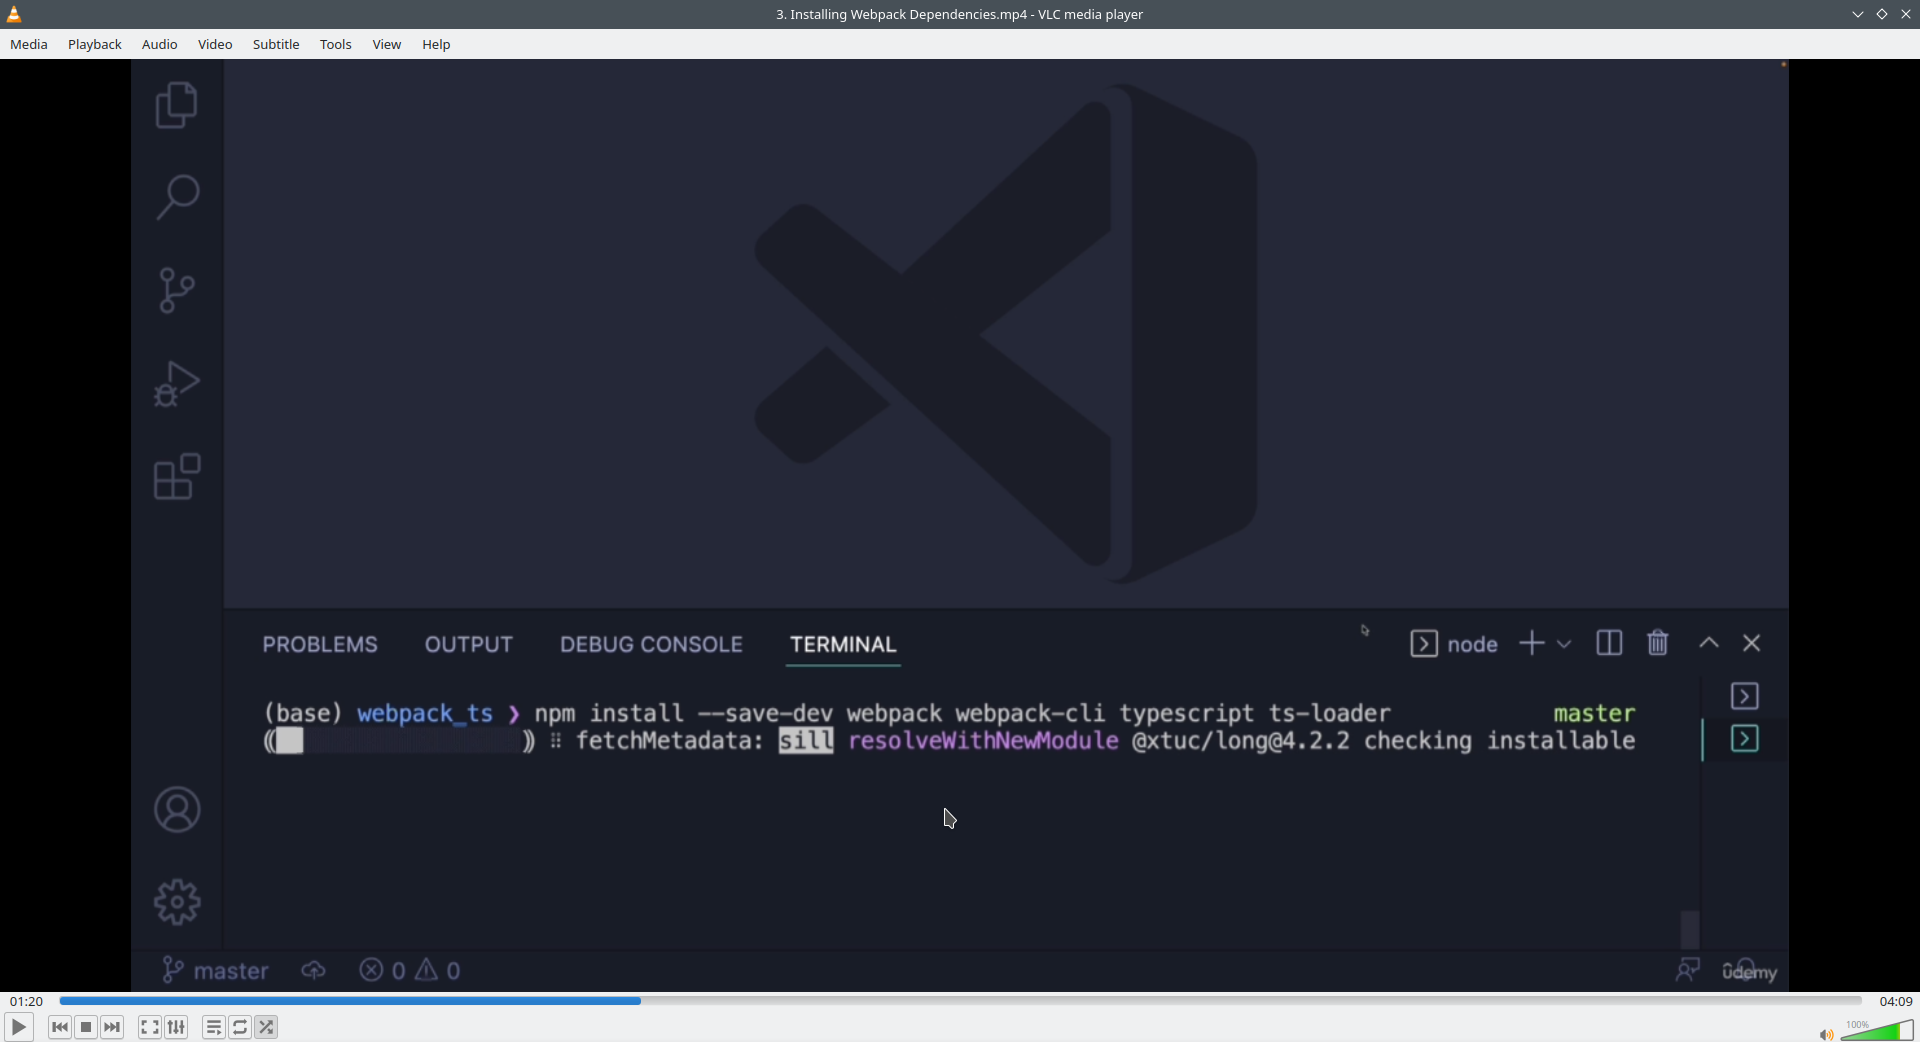1920x1042 pixels.
Task: Click the npm install progress bar
Action: pyautogui.click(x=400, y=740)
